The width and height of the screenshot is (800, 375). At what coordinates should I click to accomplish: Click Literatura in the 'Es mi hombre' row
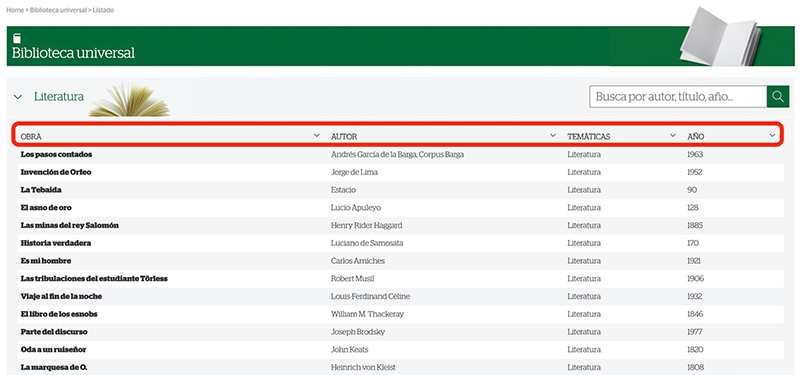[584, 261]
